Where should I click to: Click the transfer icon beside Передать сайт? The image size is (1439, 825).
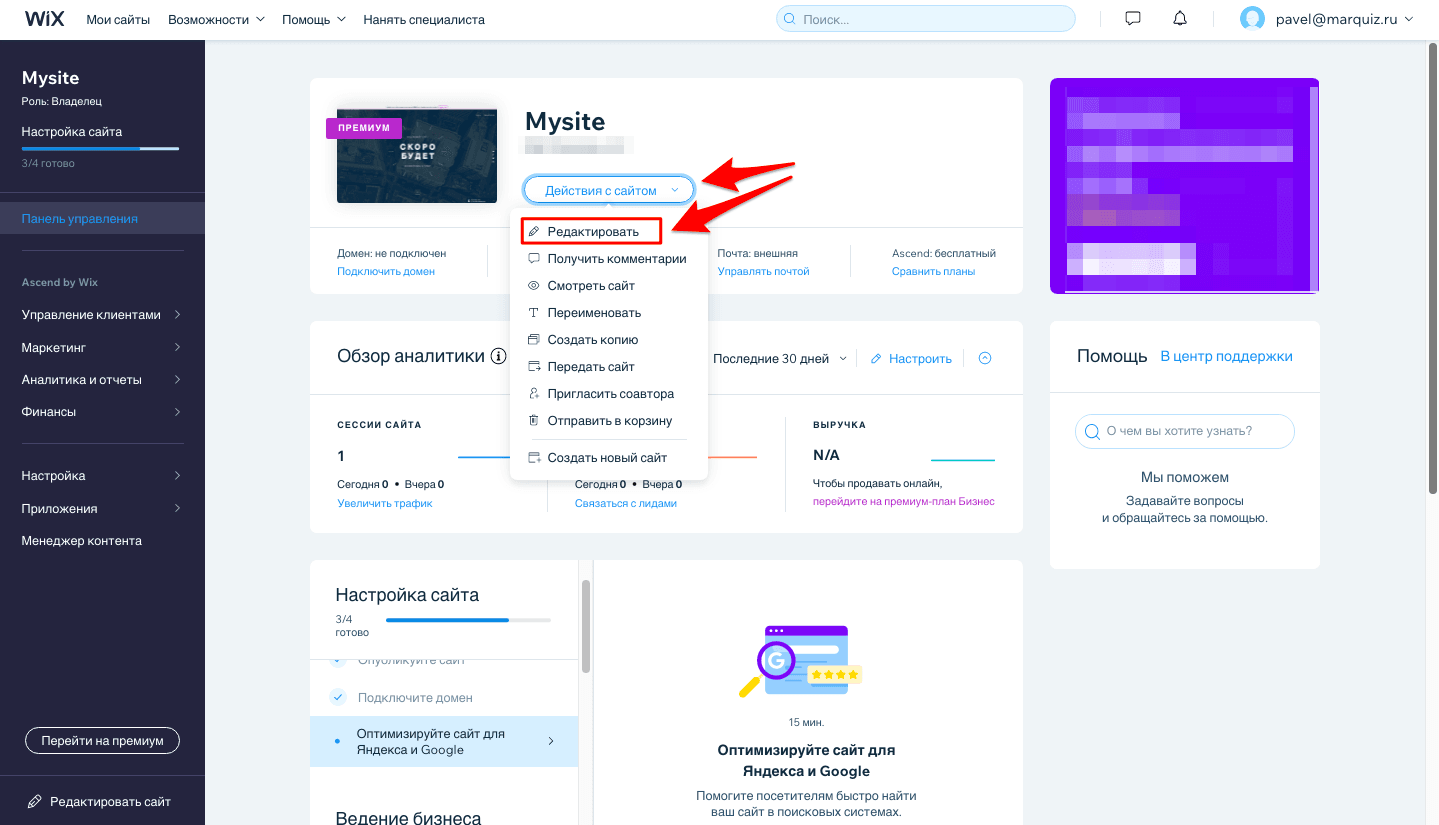point(534,367)
